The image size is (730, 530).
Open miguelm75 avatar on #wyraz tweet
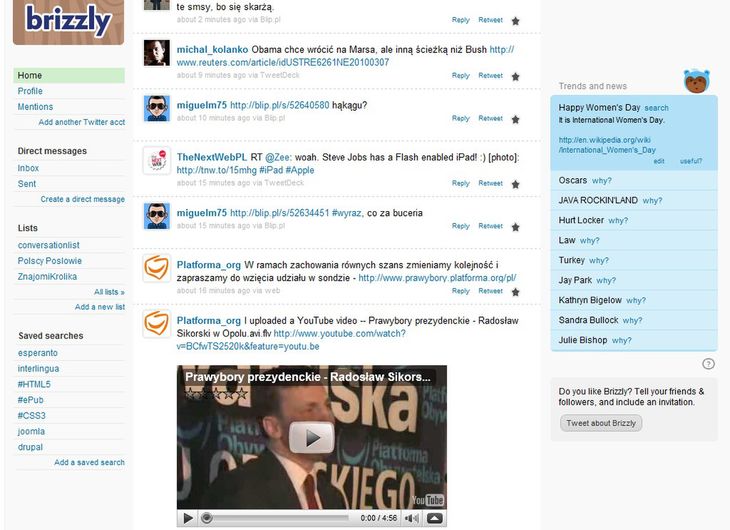pyautogui.click(x=156, y=216)
